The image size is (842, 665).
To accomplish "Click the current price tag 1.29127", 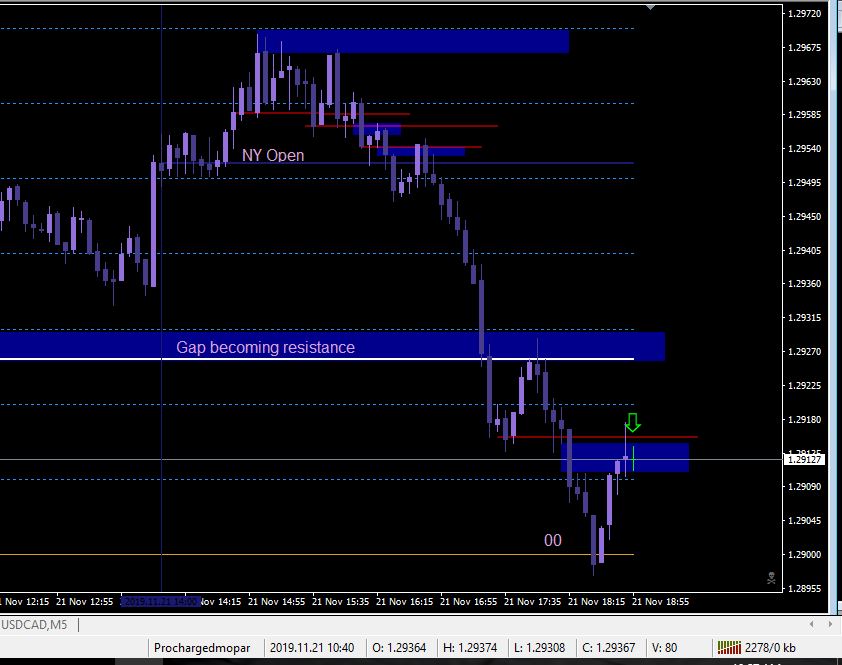I will click(x=804, y=459).
